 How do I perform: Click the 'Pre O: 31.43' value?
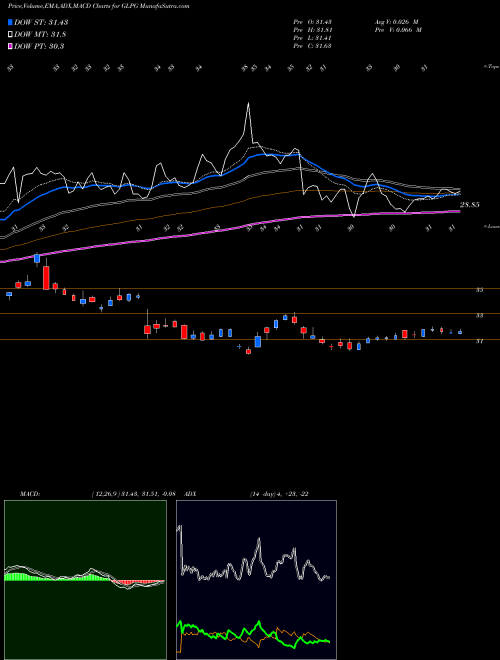coord(312,22)
